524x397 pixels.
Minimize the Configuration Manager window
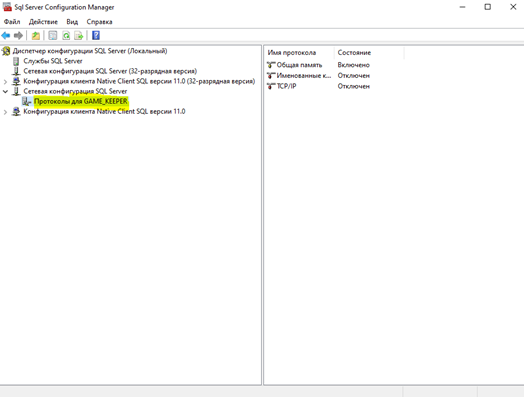coord(463,7)
